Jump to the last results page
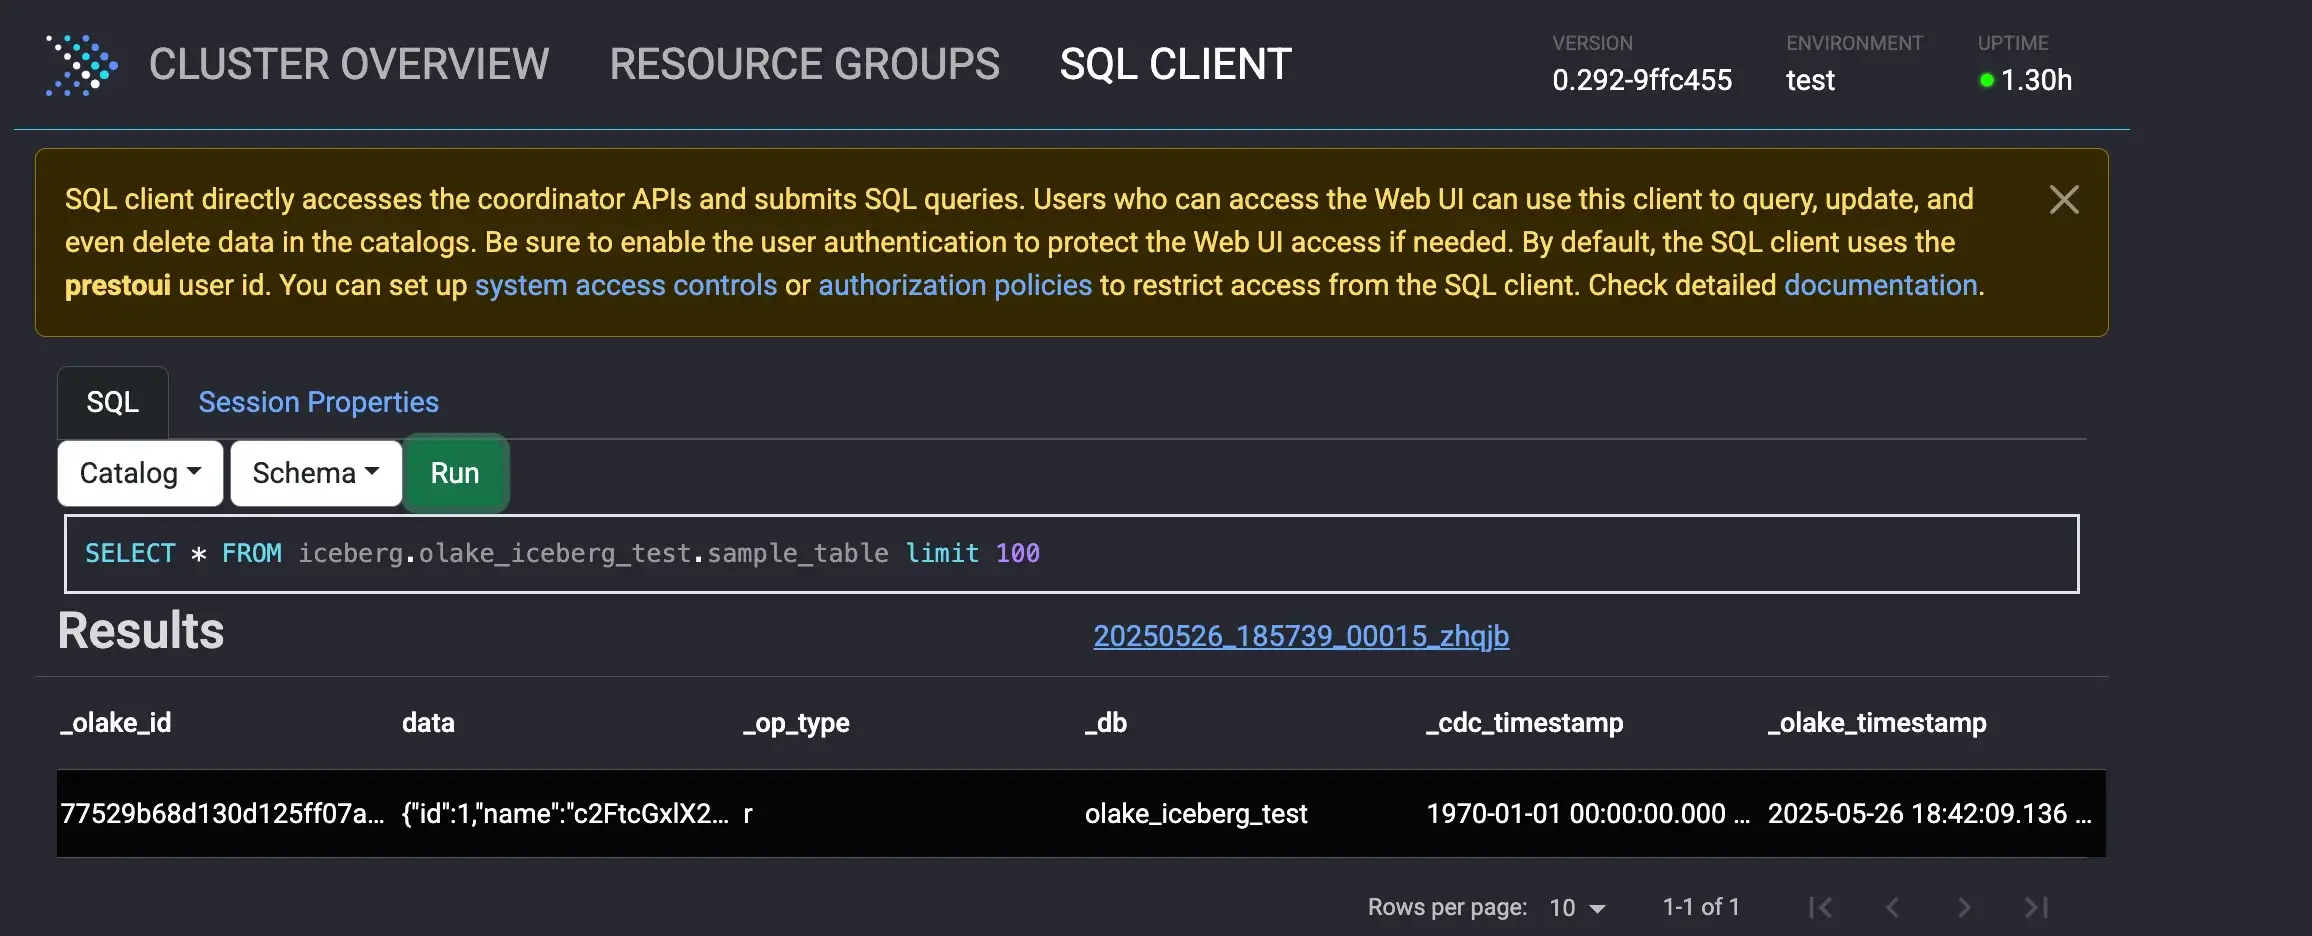Image resolution: width=2312 pixels, height=936 pixels. click(2036, 907)
